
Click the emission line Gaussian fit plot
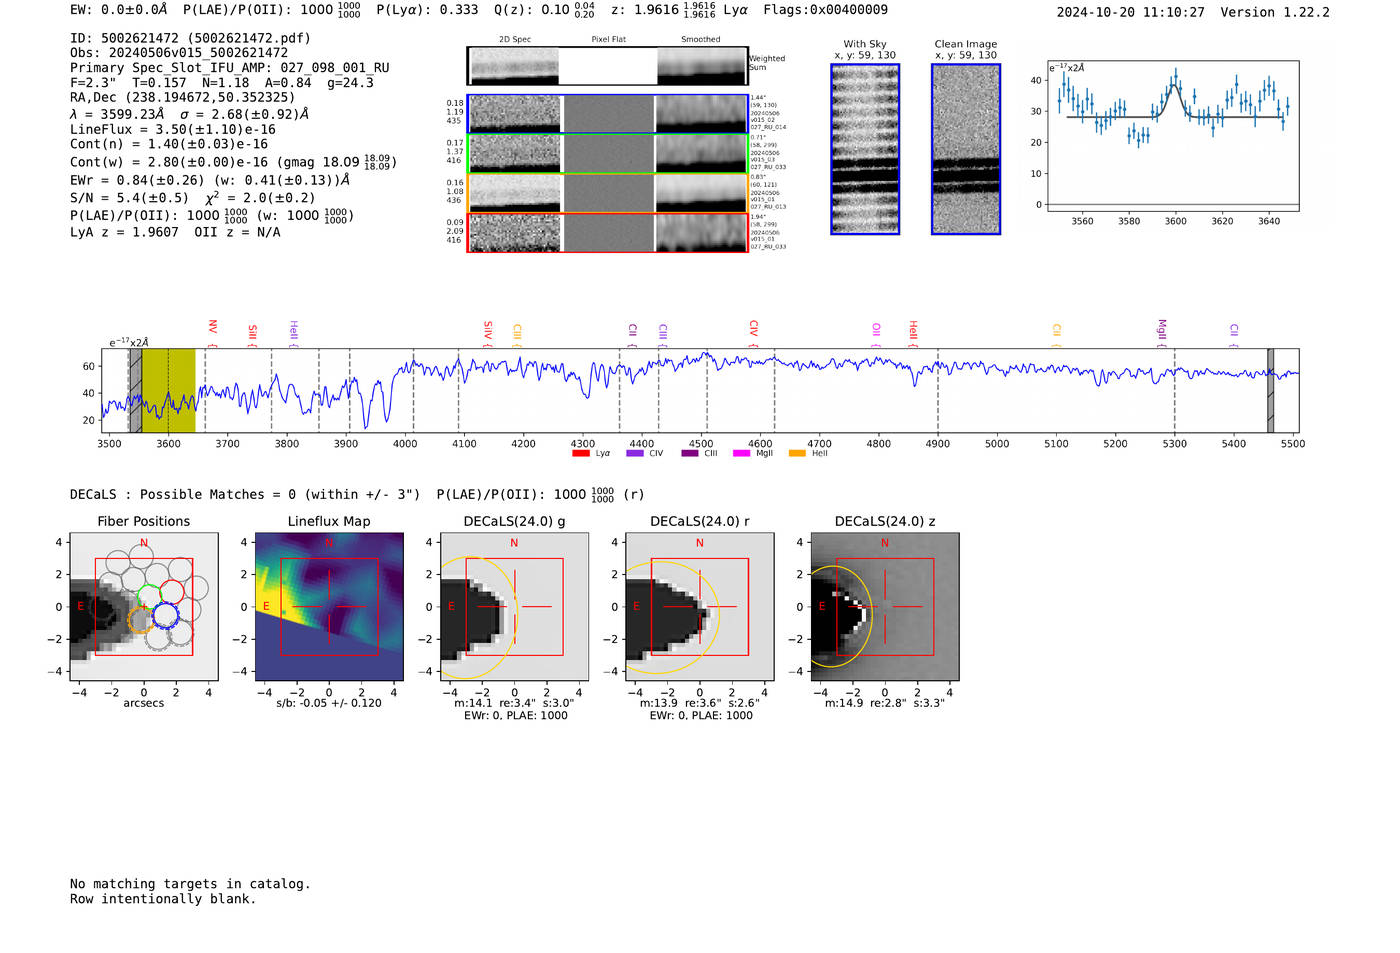coord(1172,136)
